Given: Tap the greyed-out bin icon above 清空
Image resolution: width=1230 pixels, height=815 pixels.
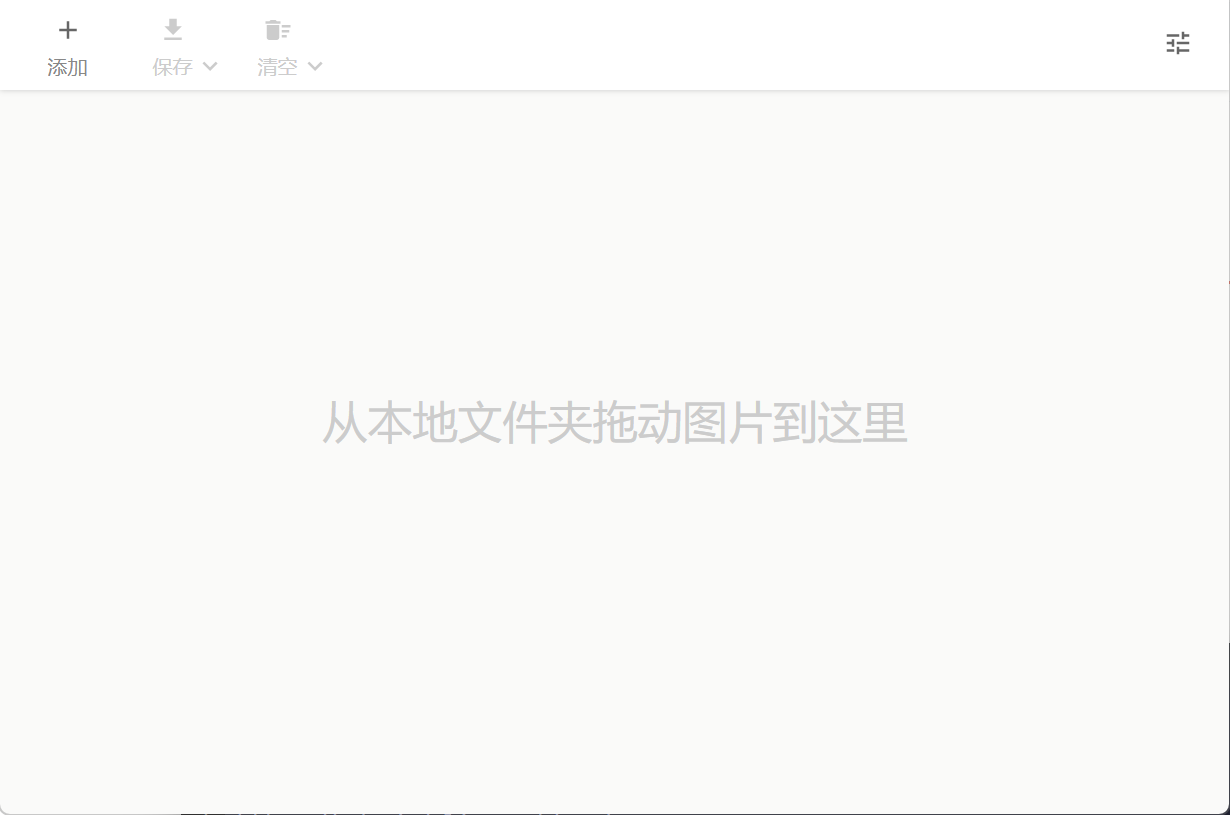Looking at the screenshot, I should 277,30.
